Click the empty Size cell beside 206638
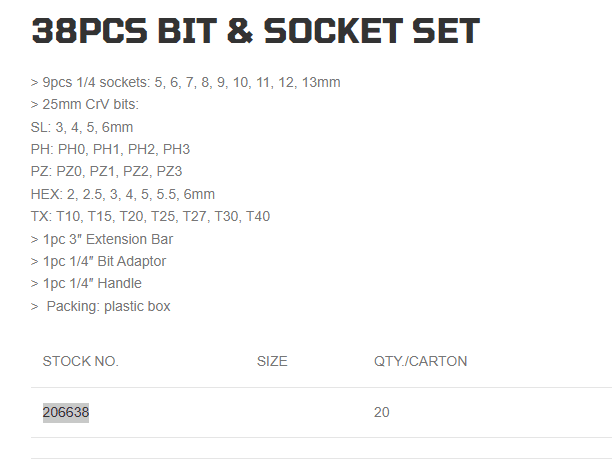Viewport: 612px width, 472px height. pos(272,412)
